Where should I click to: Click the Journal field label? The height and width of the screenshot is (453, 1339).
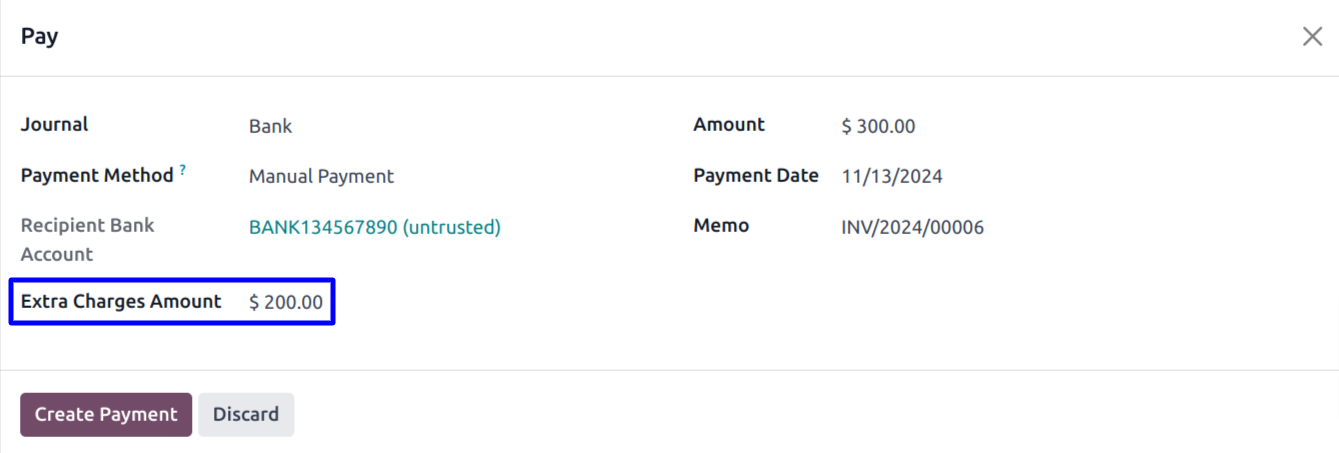(x=55, y=125)
